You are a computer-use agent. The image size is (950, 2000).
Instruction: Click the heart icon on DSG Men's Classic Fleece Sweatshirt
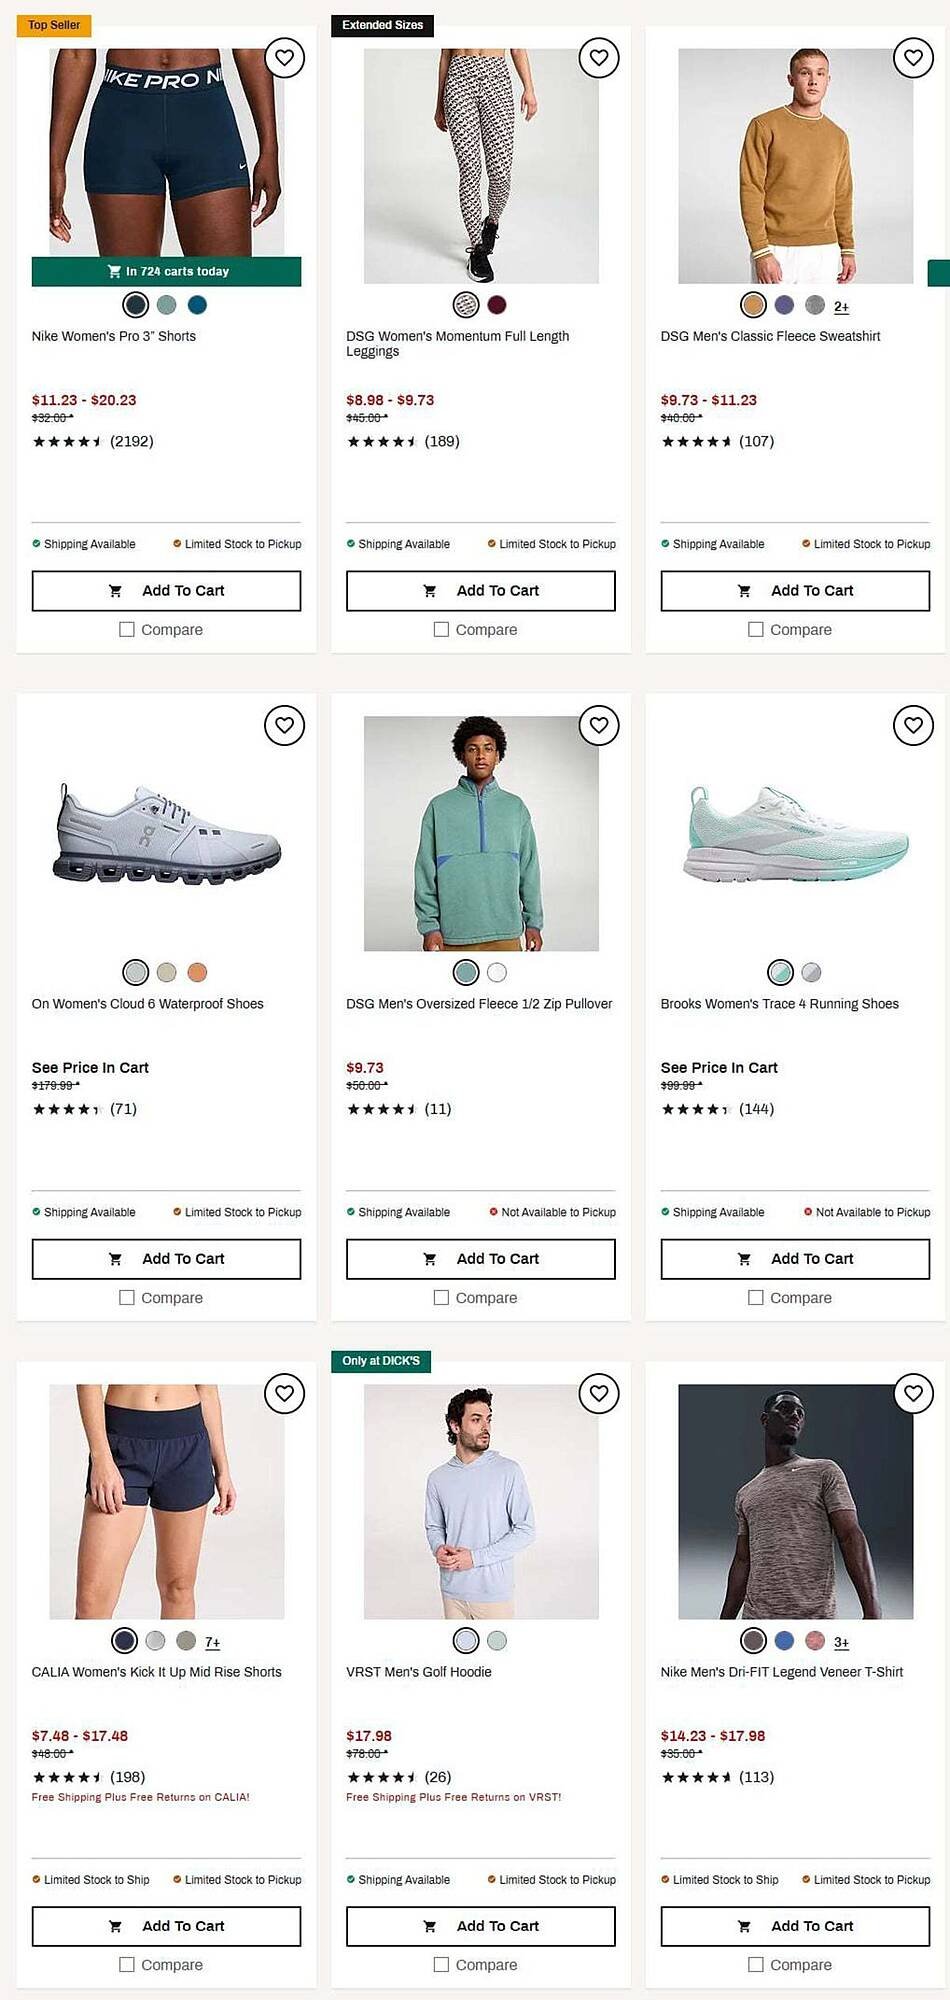[913, 58]
